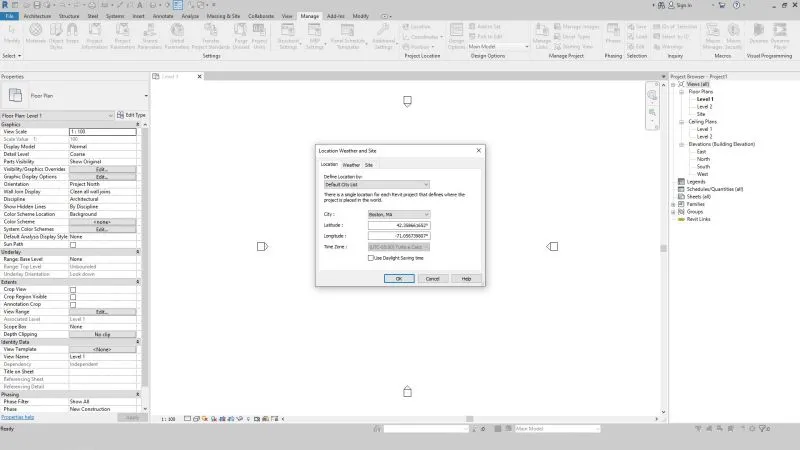This screenshot has height=450, width=800.
Task: Click the View Scale 1:100 field
Action: [103, 132]
